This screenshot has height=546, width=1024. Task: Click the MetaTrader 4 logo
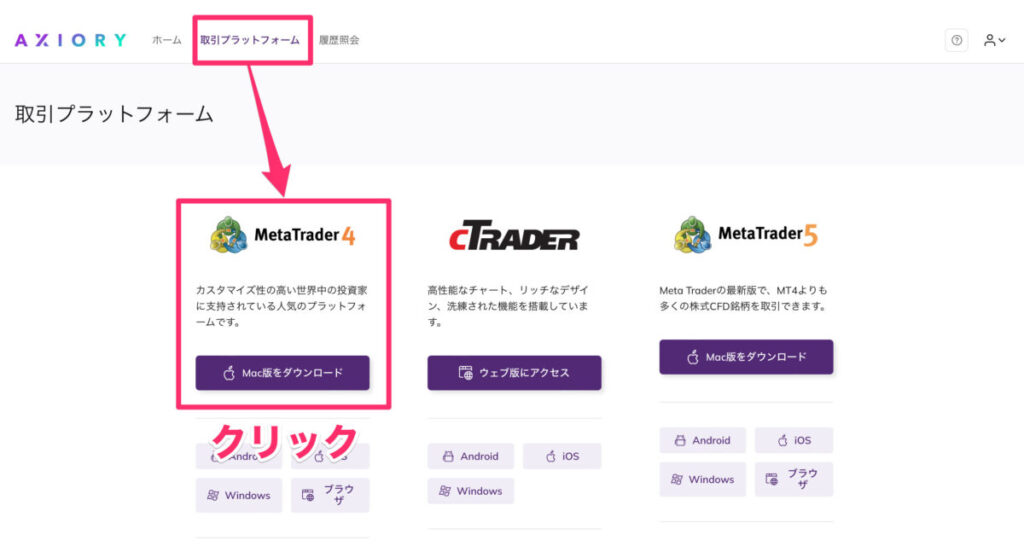tap(283, 235)
